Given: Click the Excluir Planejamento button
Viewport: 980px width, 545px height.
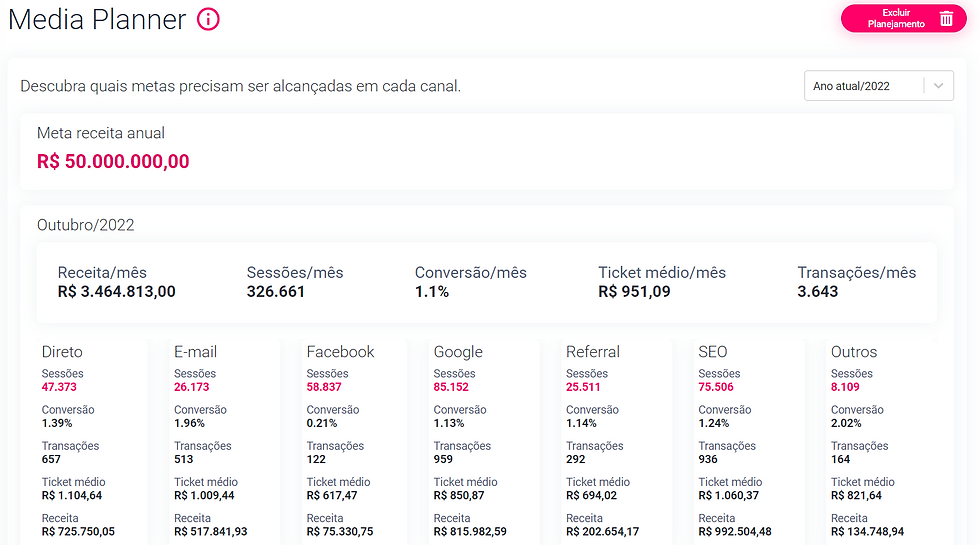Looking at the screenshot, I should click(903, 19).
